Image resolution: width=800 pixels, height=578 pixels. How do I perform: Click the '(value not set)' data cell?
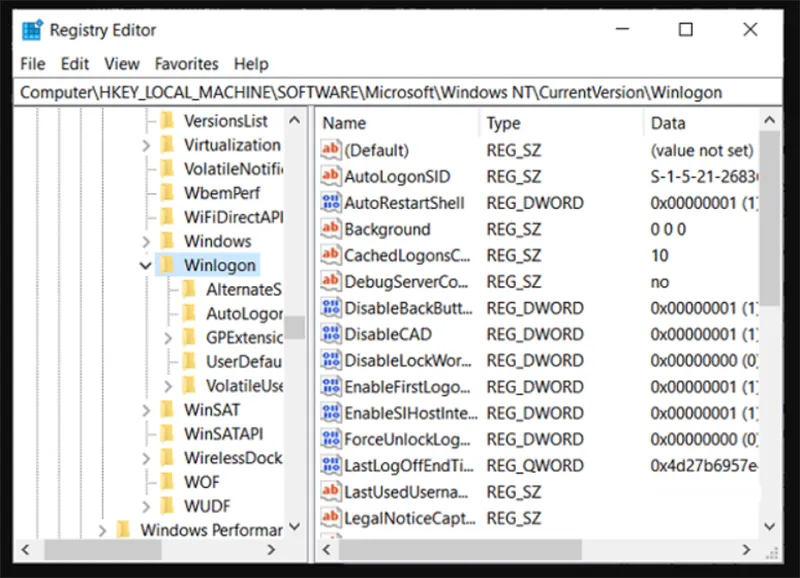702,150
